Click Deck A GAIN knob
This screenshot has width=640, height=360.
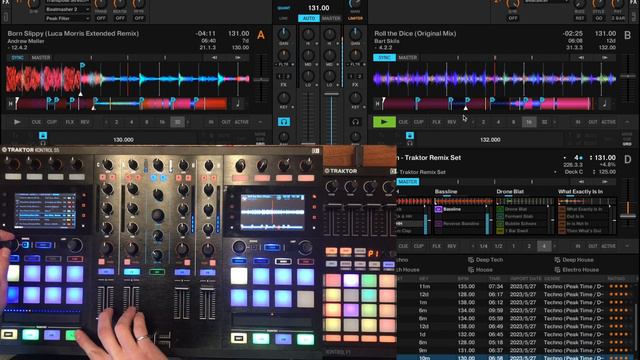pos(284,34)
